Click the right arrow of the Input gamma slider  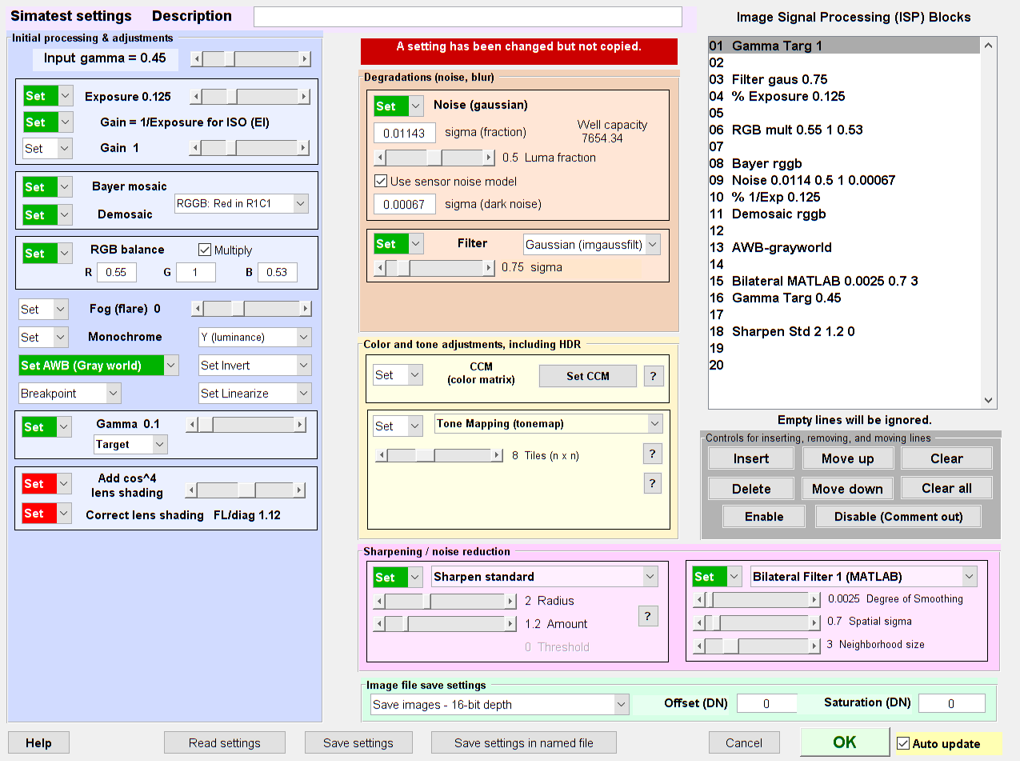pos(305,60)
